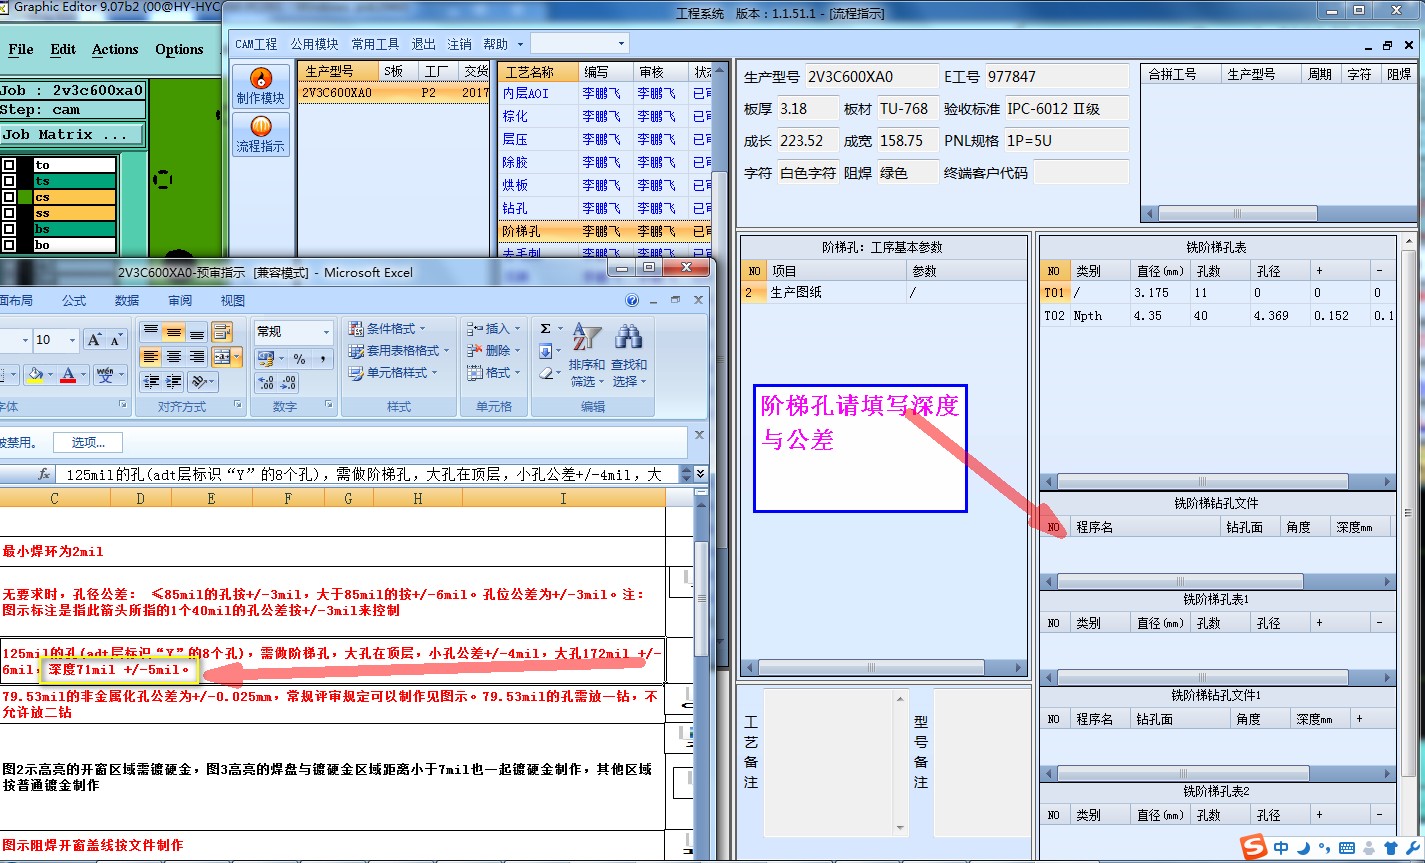Increase decimal places in Excel
Viewport: 1425px width, 863px height.
266,382
